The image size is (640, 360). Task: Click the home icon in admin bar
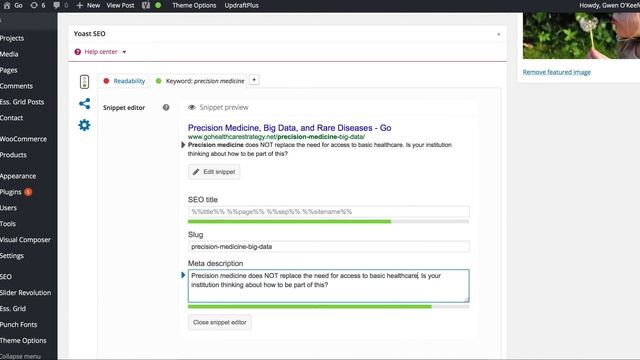point(7,5)
